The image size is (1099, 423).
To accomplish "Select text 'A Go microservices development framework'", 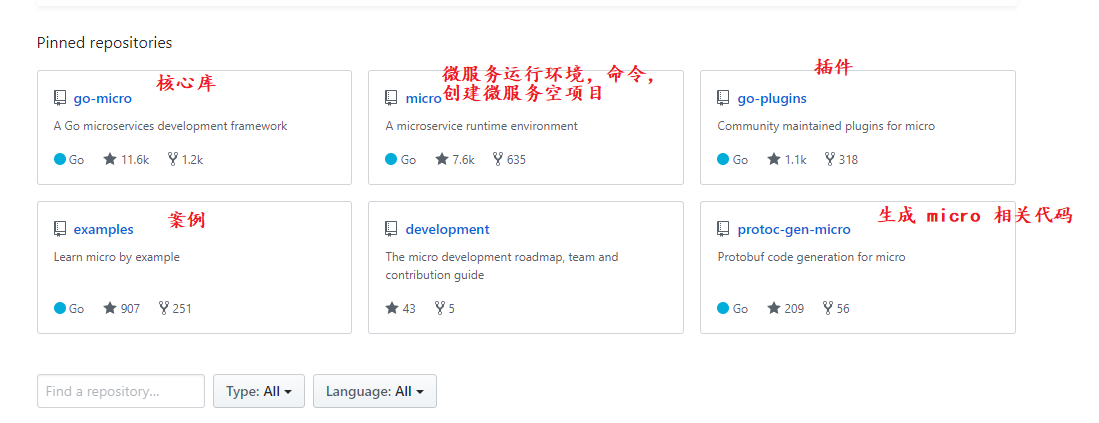I will coord(170,127).
